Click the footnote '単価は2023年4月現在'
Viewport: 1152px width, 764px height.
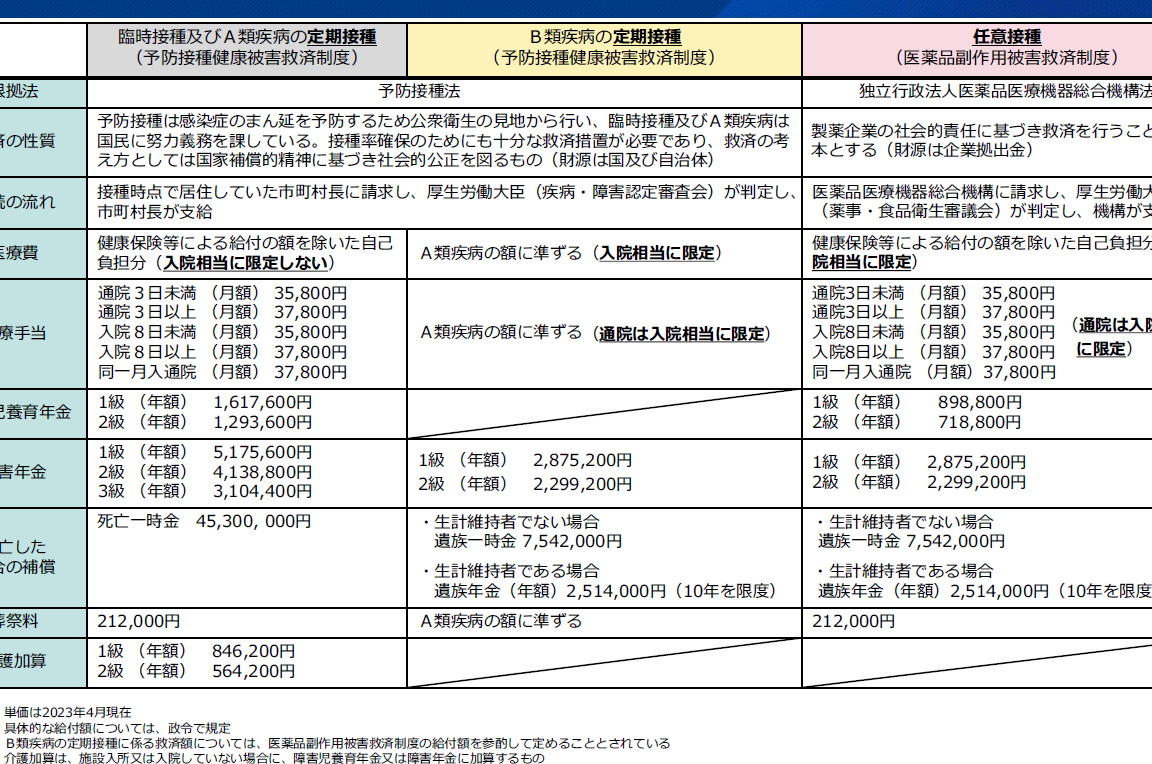click(68, 712)
